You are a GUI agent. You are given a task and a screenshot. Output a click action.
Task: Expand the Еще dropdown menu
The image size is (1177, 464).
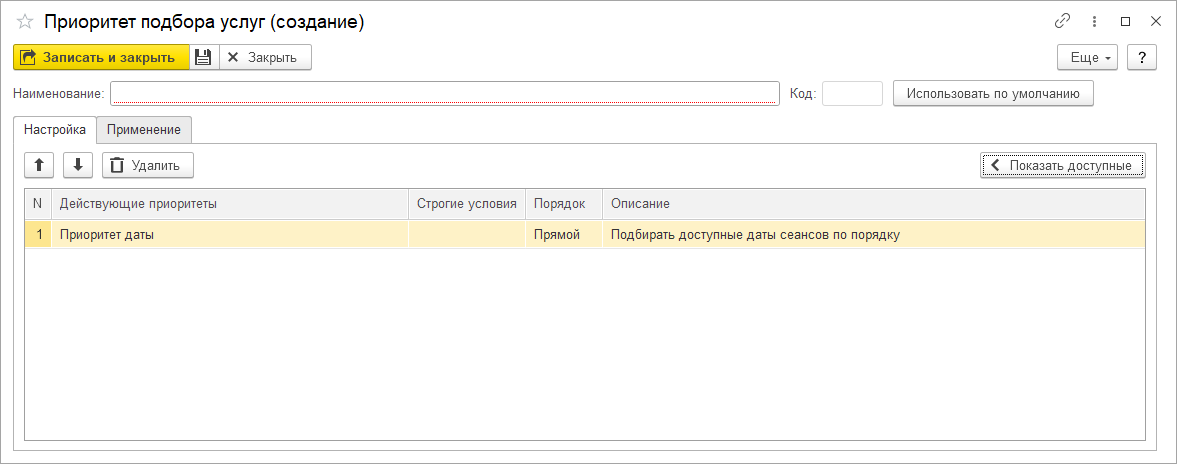[x=1087, y=57]
